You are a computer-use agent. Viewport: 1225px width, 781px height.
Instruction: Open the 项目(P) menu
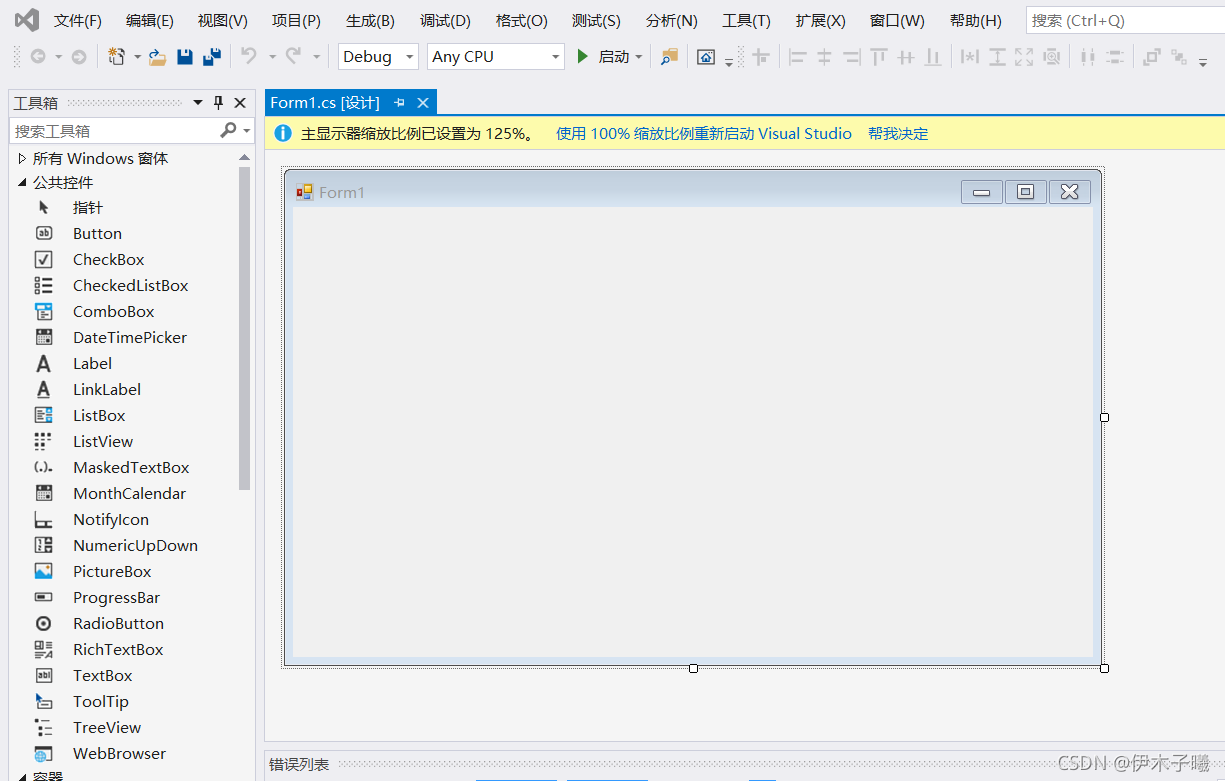click(x=296, y=20)
